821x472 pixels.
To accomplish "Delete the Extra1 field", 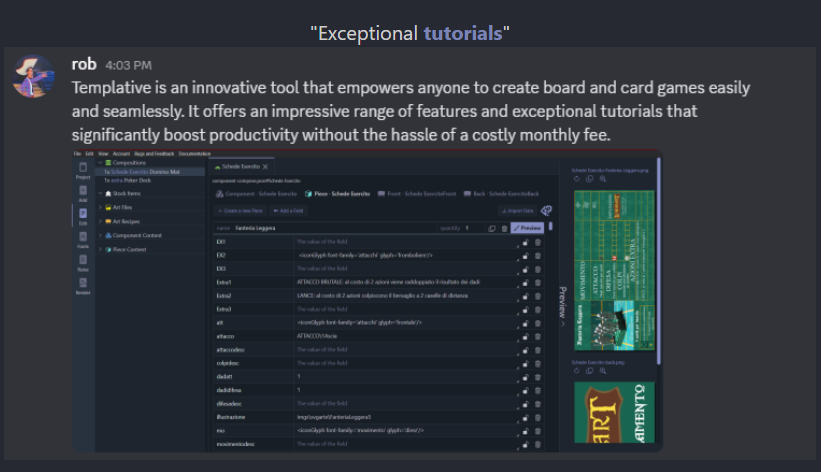I will [x=538, y=282].
